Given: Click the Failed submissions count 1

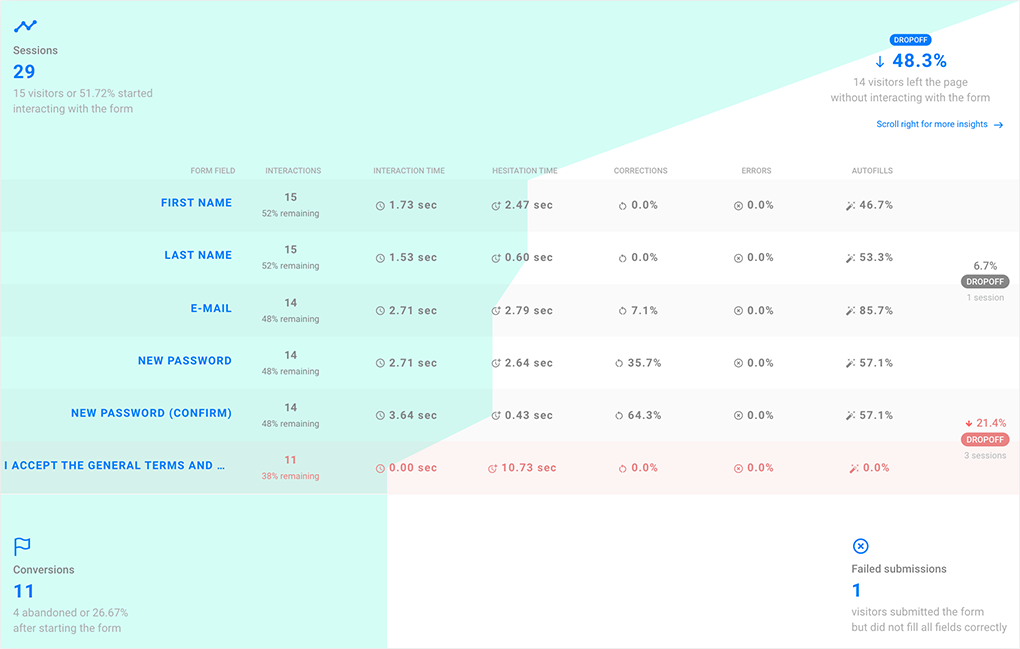Looking at the screenshot, I should click(856, 590).
